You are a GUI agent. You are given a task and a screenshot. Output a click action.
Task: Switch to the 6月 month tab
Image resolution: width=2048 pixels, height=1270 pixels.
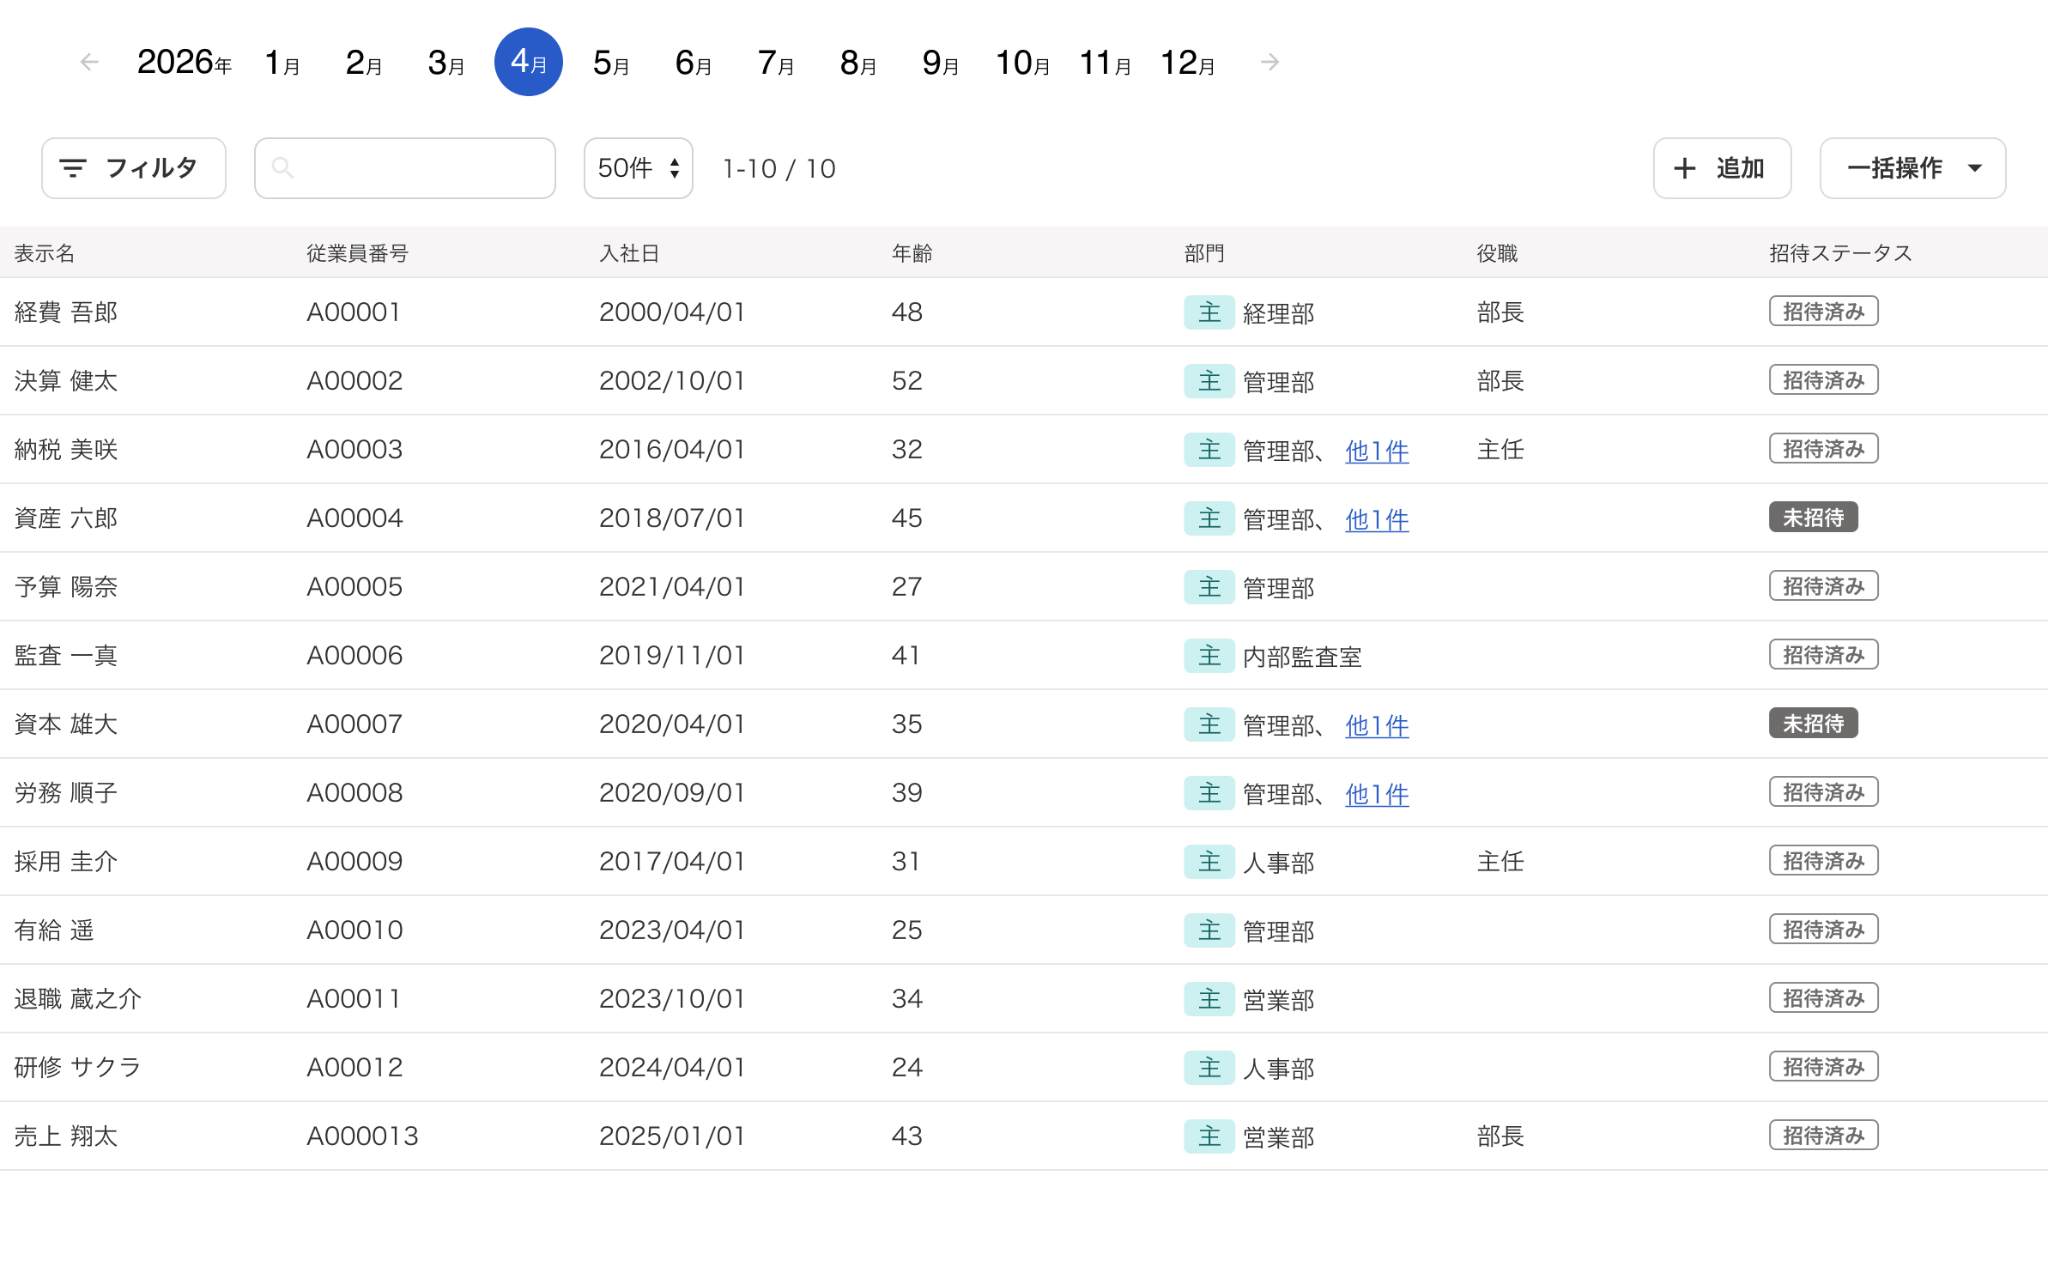click(693, 62)
